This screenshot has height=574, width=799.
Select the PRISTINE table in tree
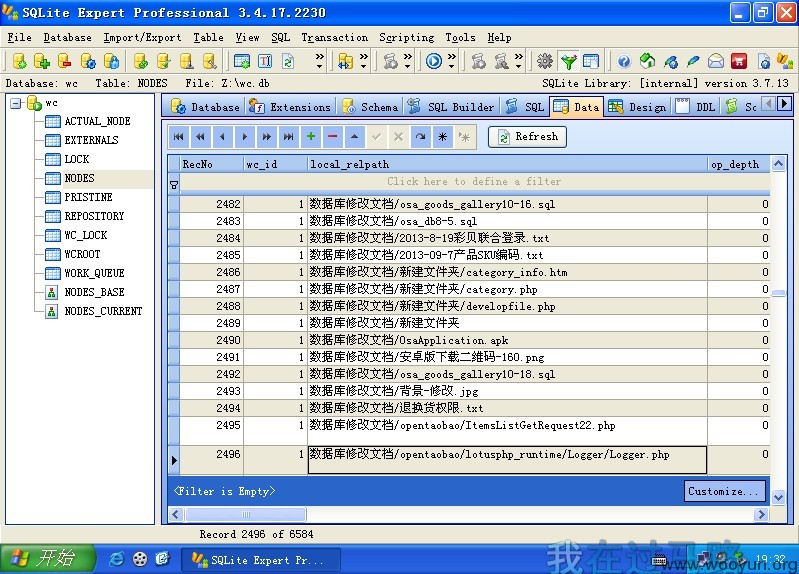(88, 197)
